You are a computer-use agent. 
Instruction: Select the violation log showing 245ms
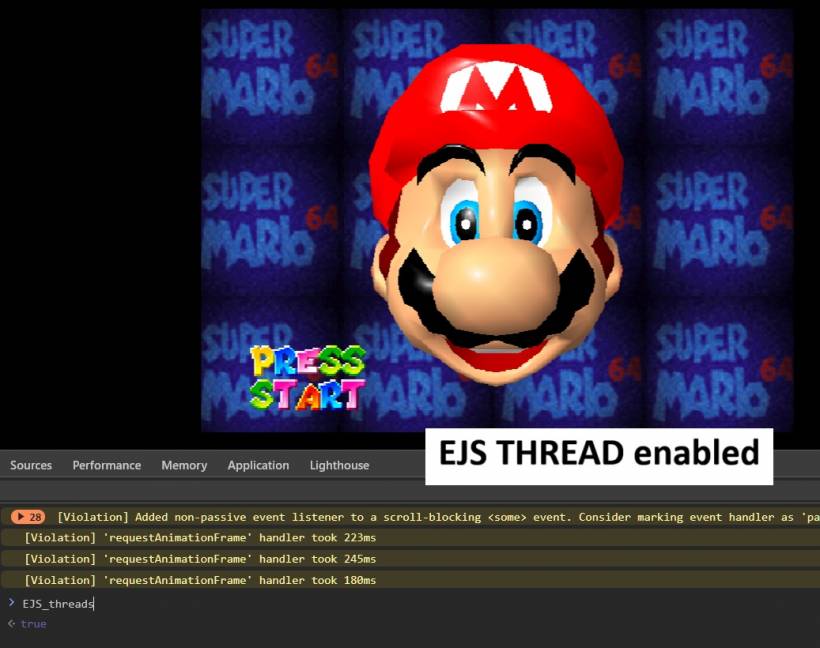tap(200, 559)
